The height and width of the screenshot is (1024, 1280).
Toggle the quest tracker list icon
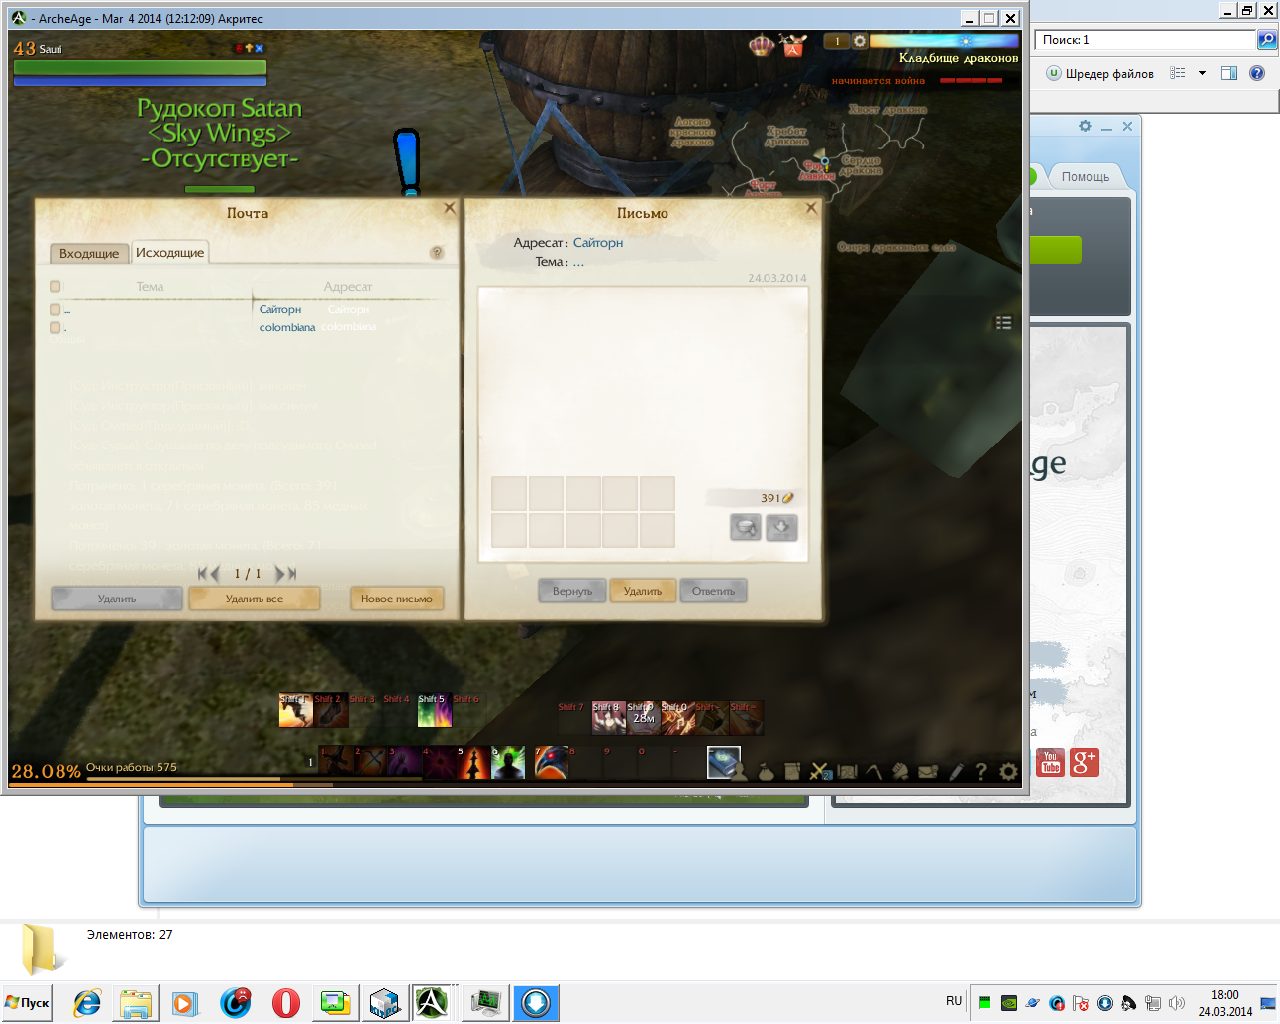coord(1004,323)
